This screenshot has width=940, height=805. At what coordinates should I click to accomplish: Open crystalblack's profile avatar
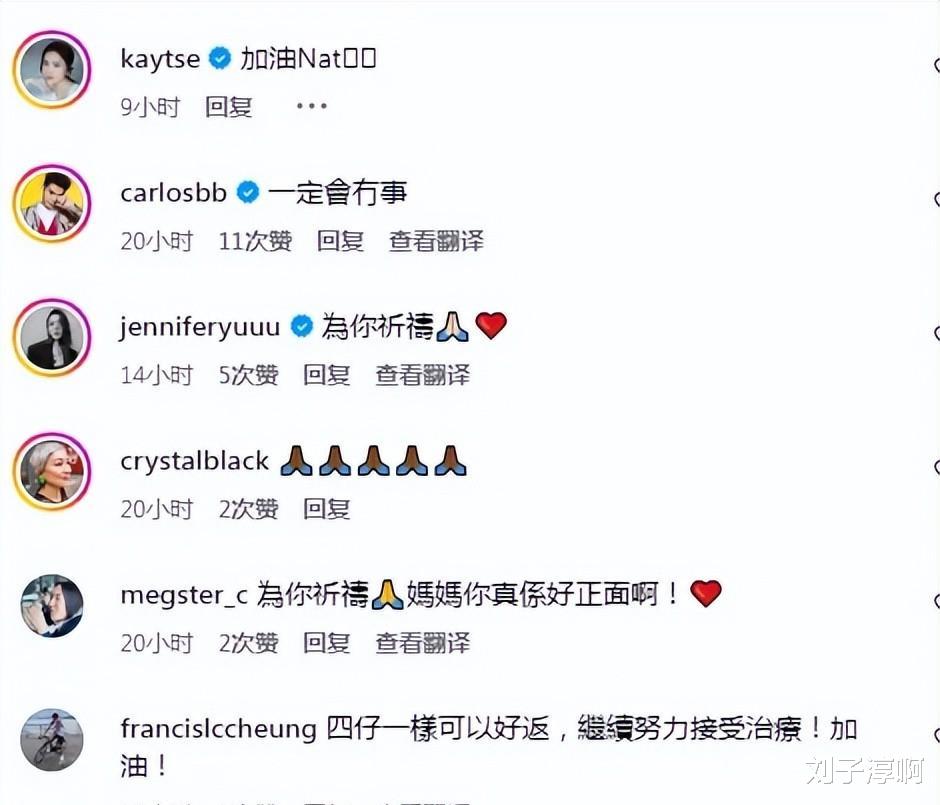pos(52,472)
